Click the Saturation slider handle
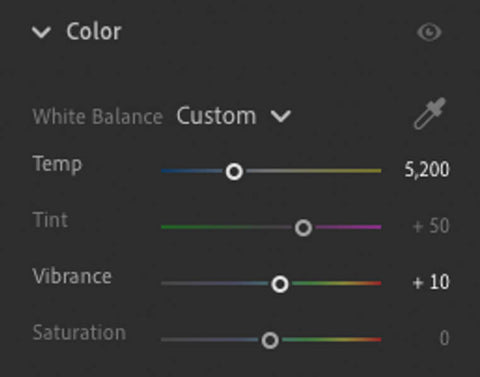This screenshot has height=377, width=480. coord(270,341)
